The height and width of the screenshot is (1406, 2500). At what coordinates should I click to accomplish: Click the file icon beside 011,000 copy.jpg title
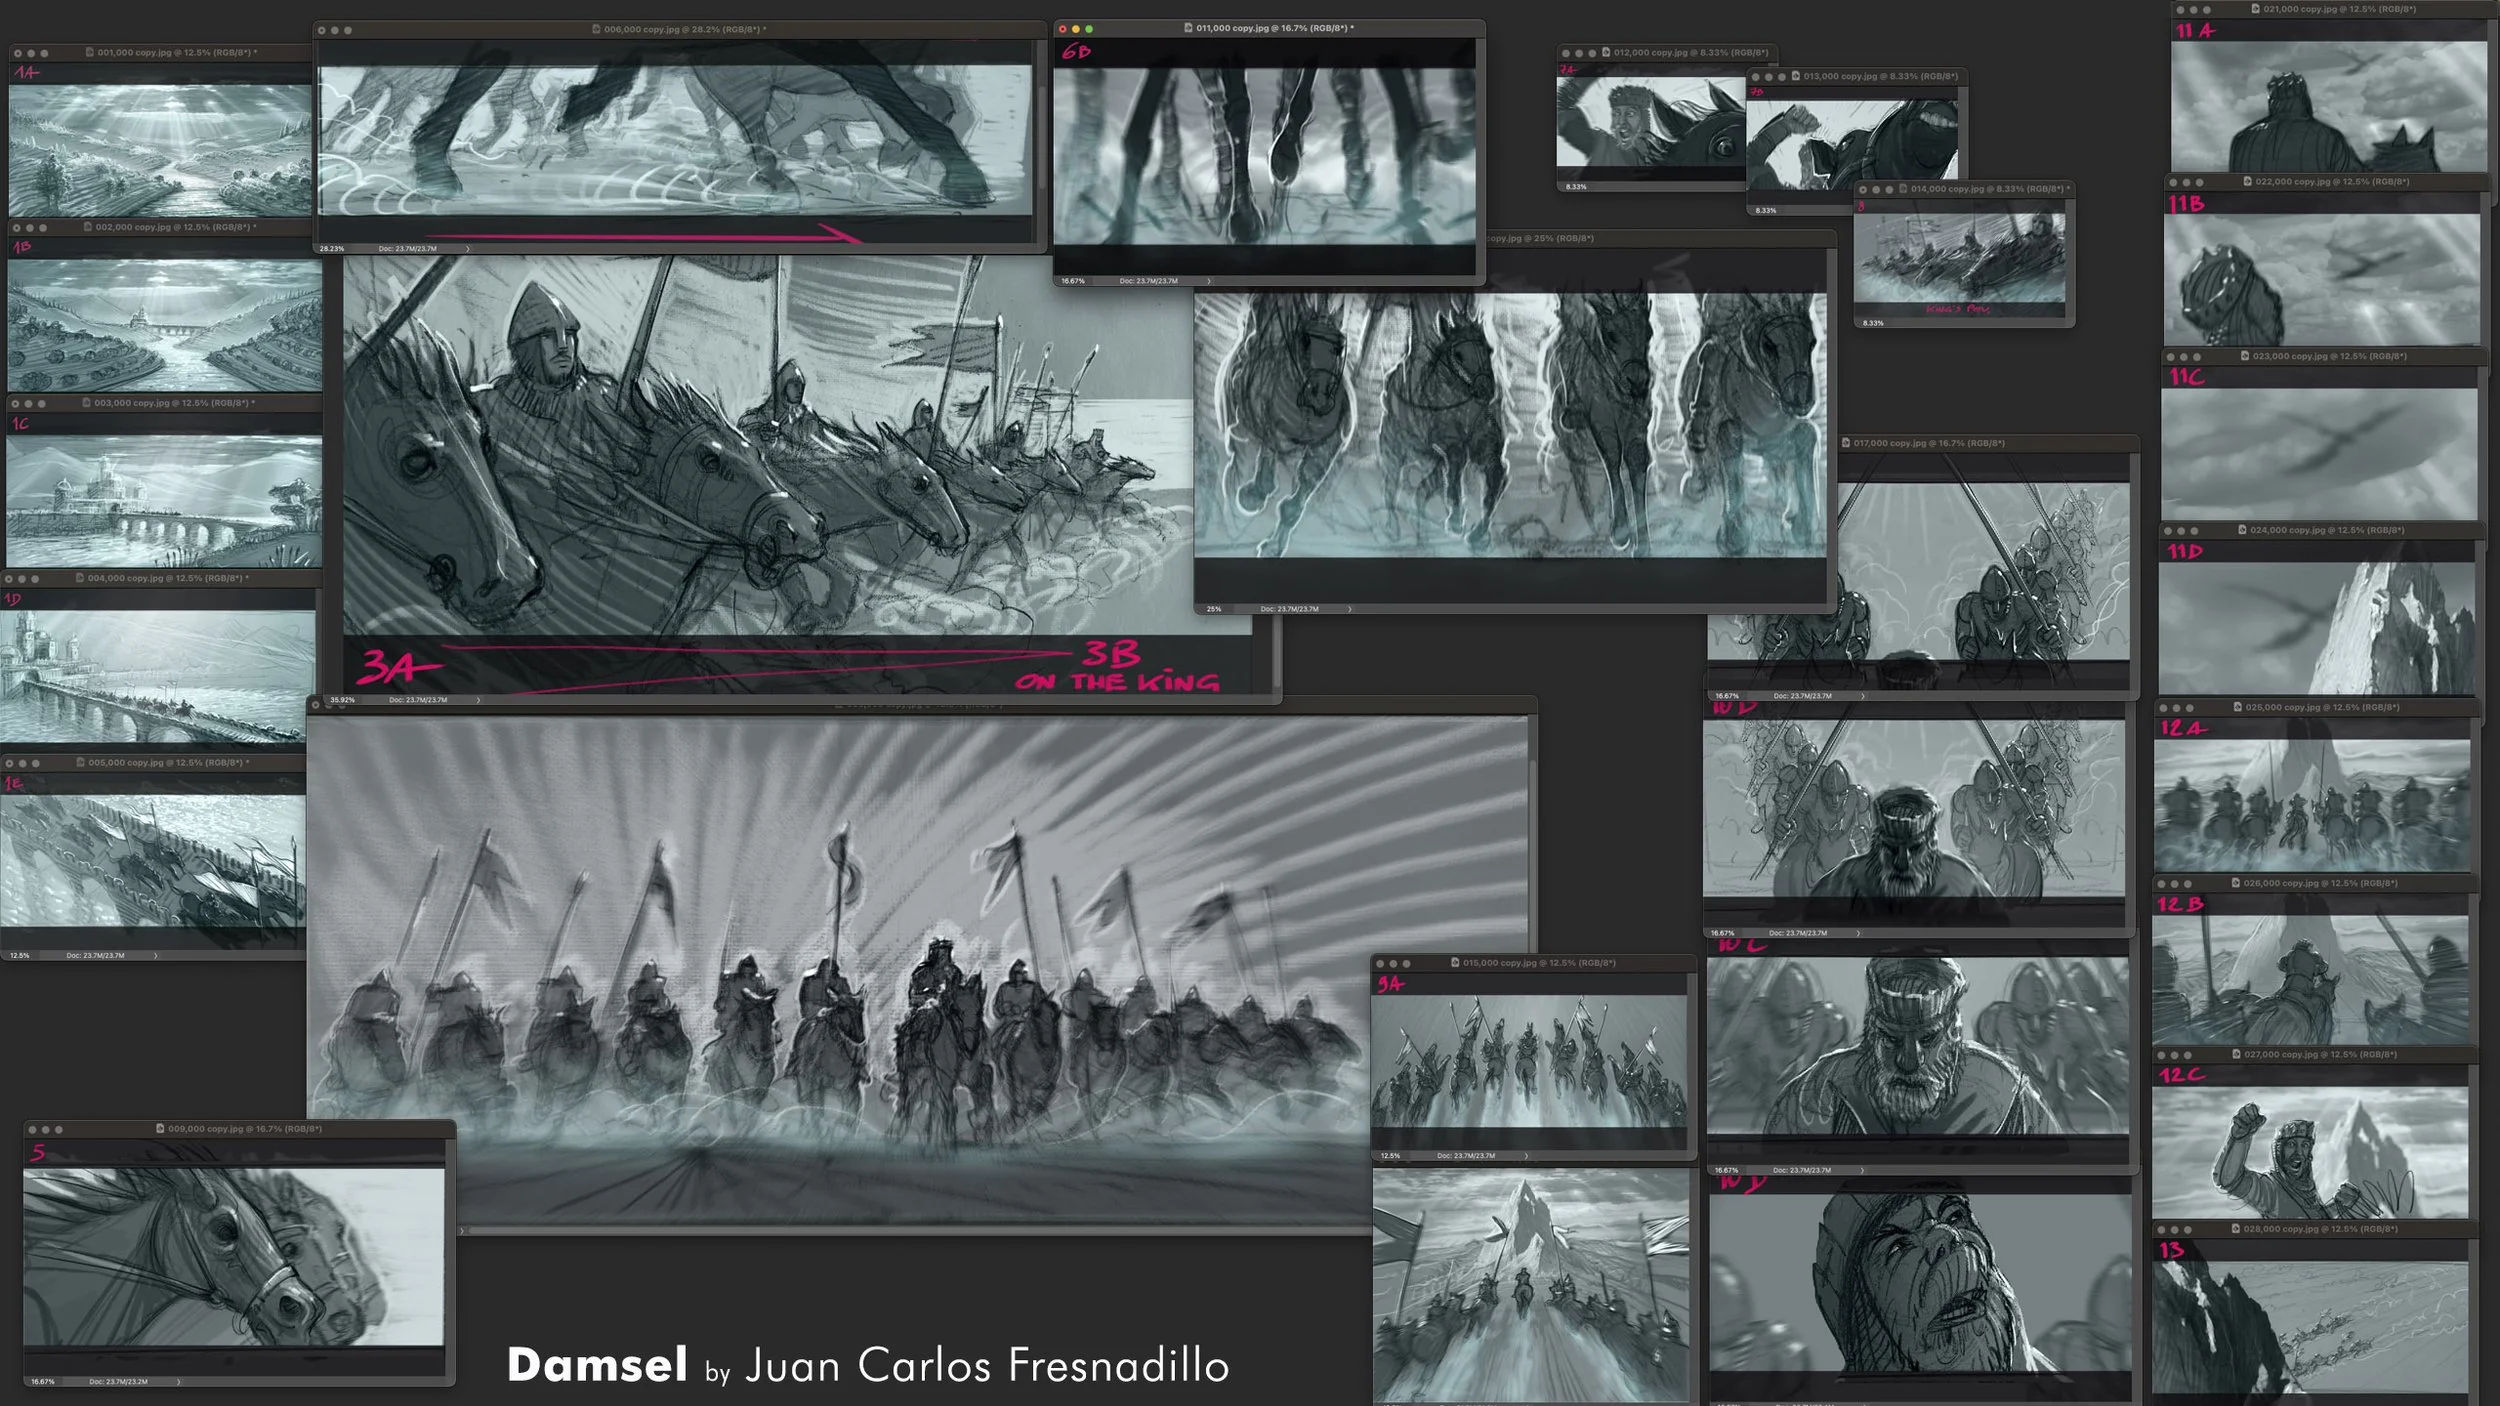click(x=1188, y=28)
